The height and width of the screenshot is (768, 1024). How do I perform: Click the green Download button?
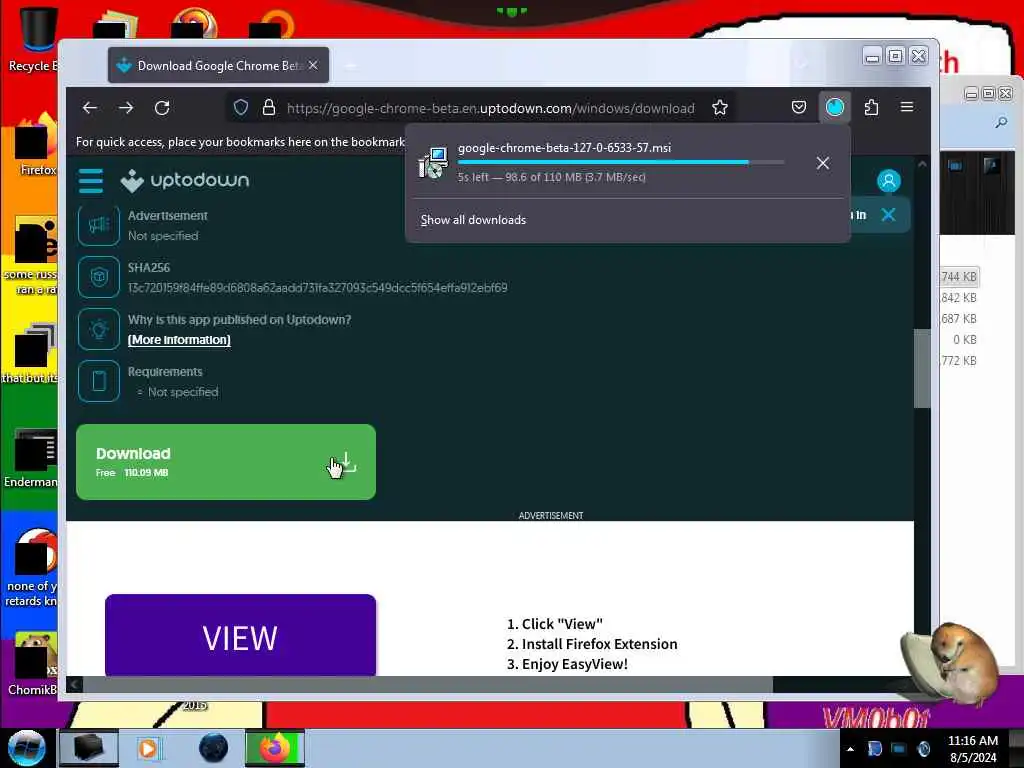226,462
